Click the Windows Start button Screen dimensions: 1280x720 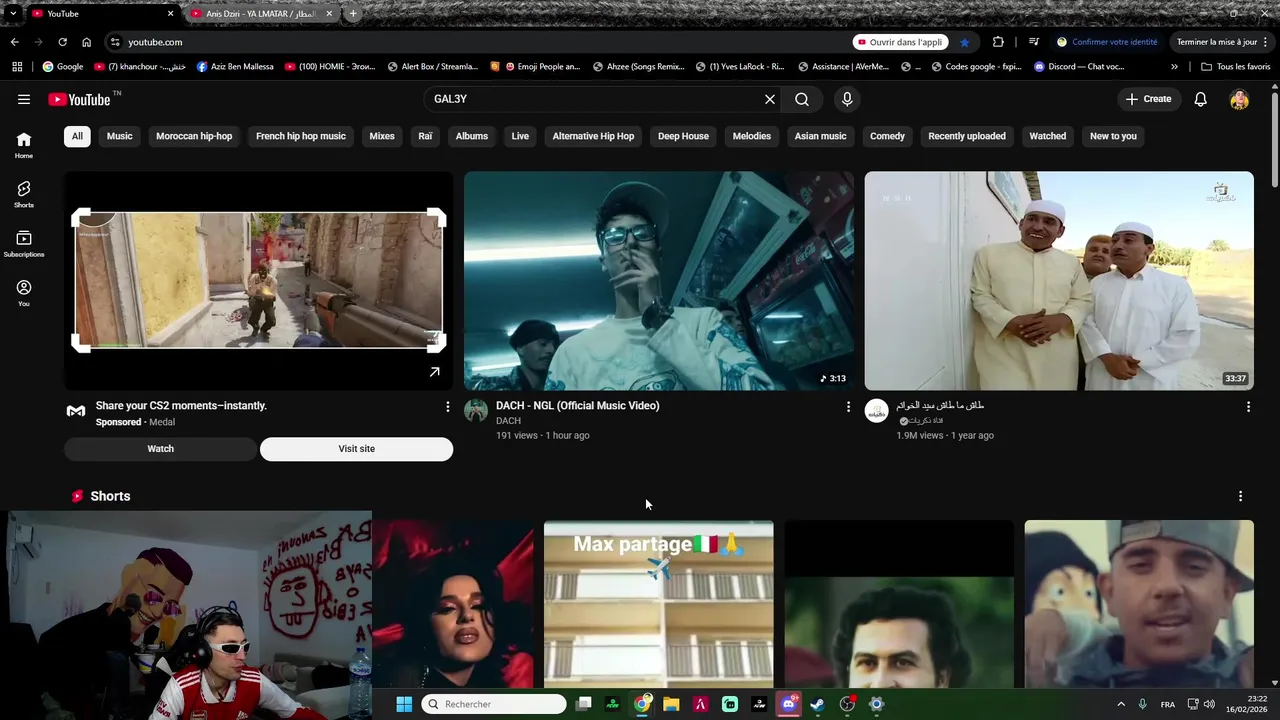click(x=404, y=704)
